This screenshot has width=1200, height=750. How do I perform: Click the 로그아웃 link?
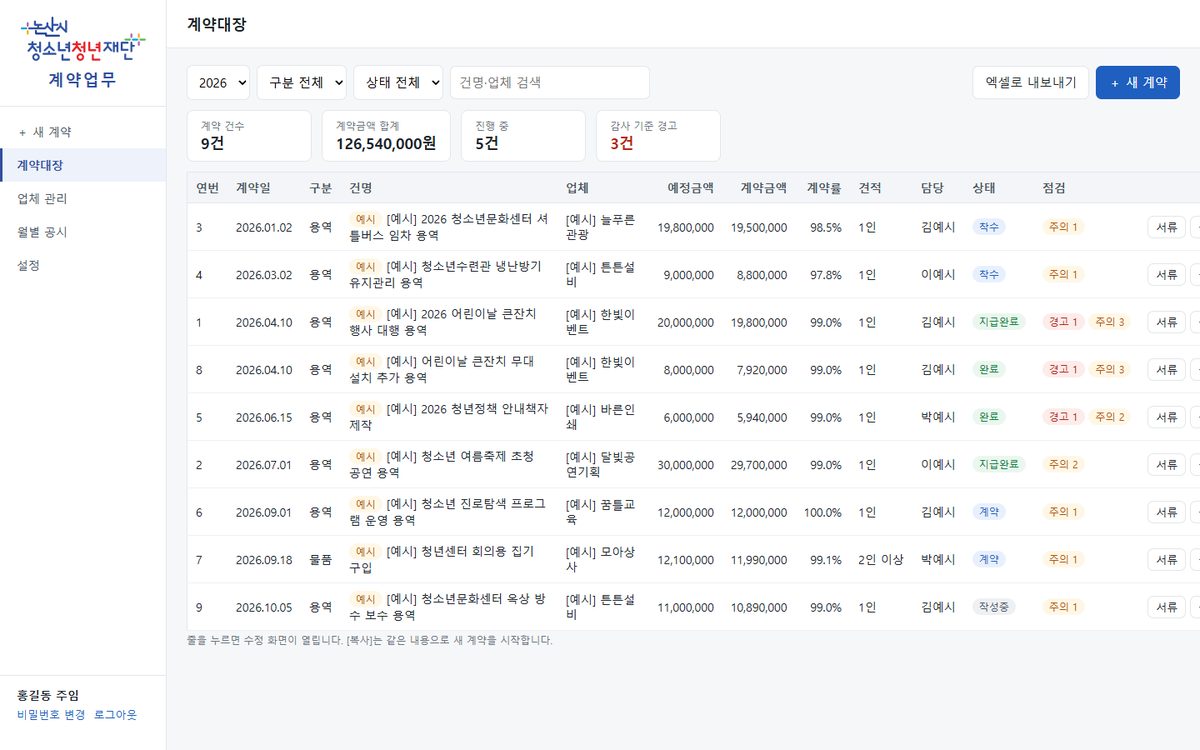click(x=115, y=715)
